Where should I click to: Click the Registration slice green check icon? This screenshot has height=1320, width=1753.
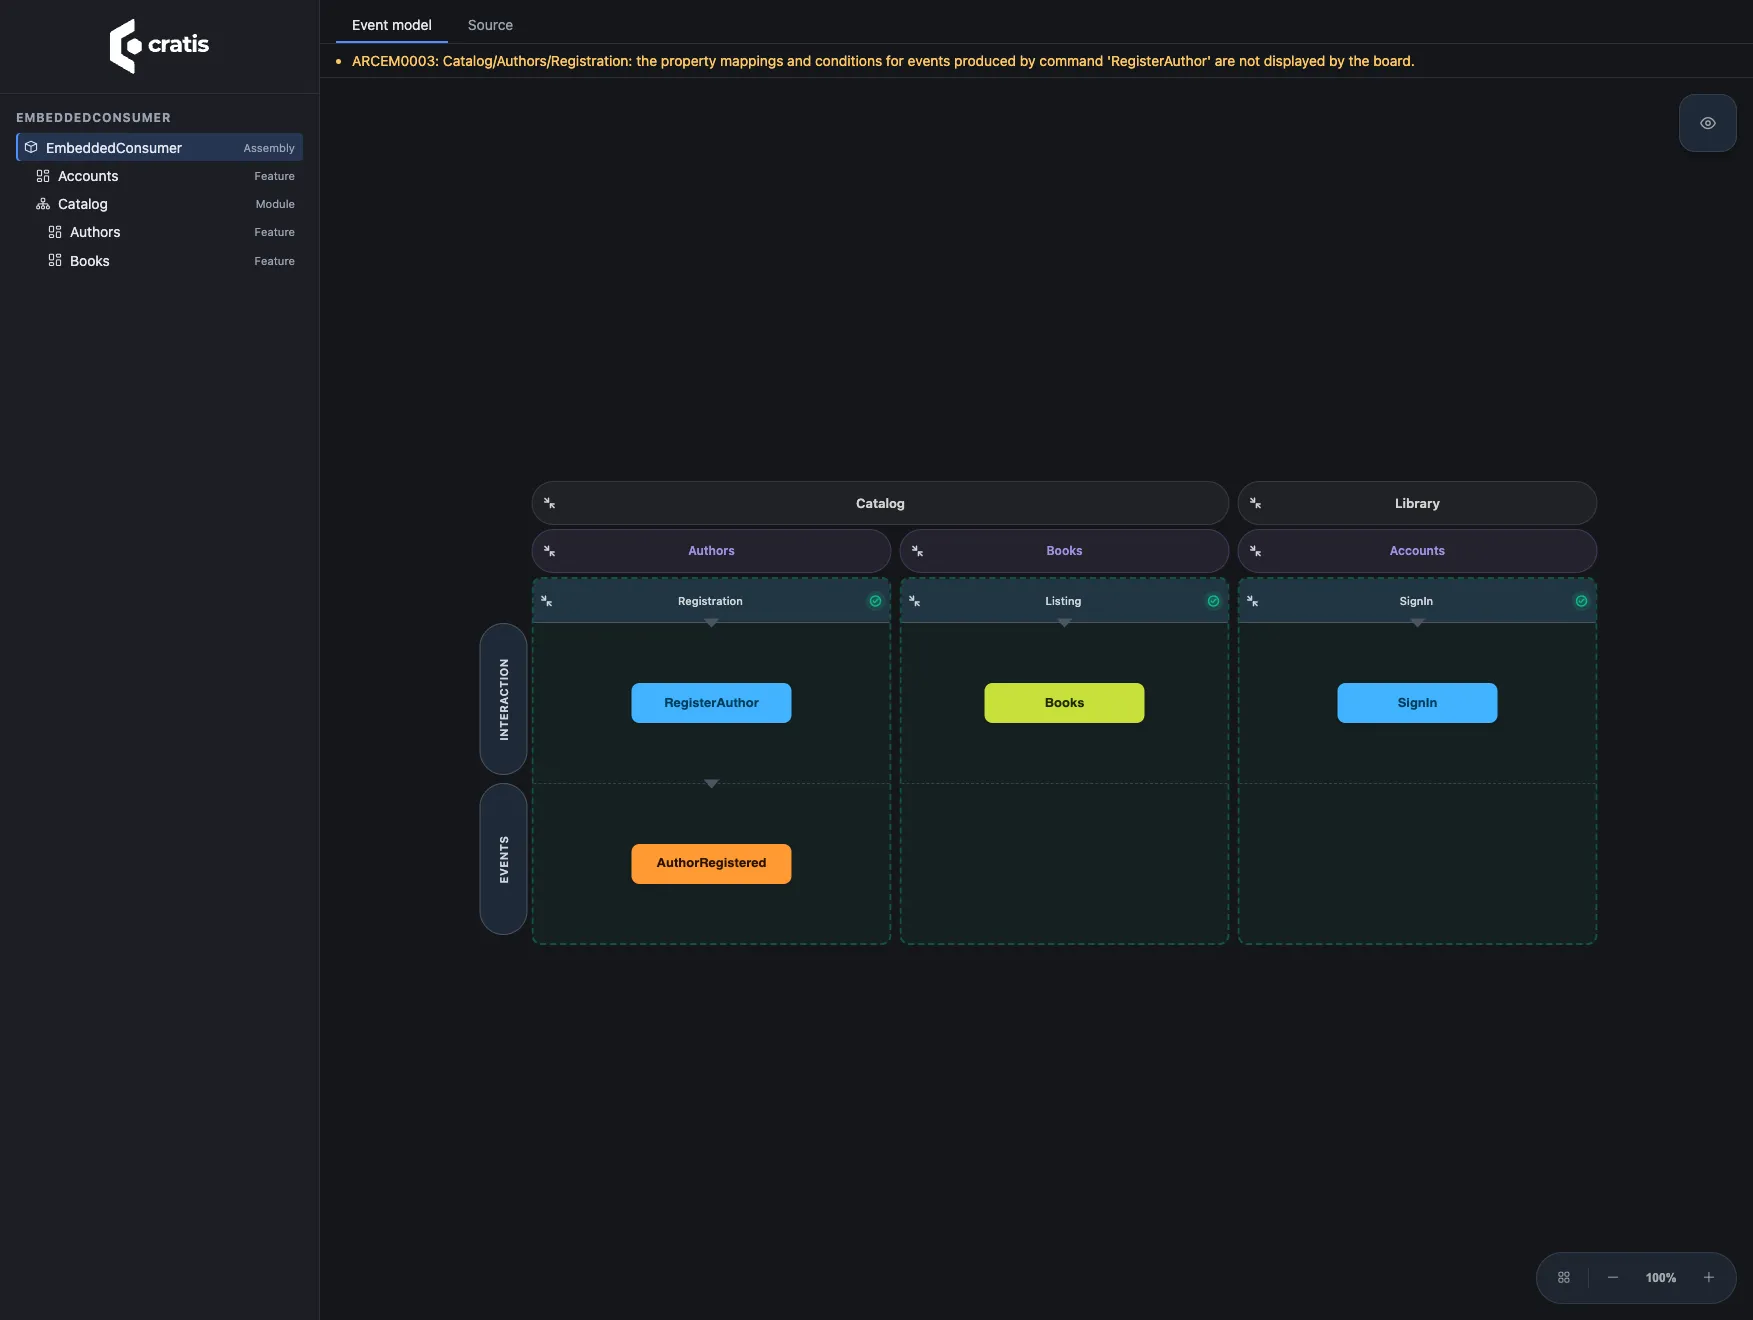(x=875, y=601)
